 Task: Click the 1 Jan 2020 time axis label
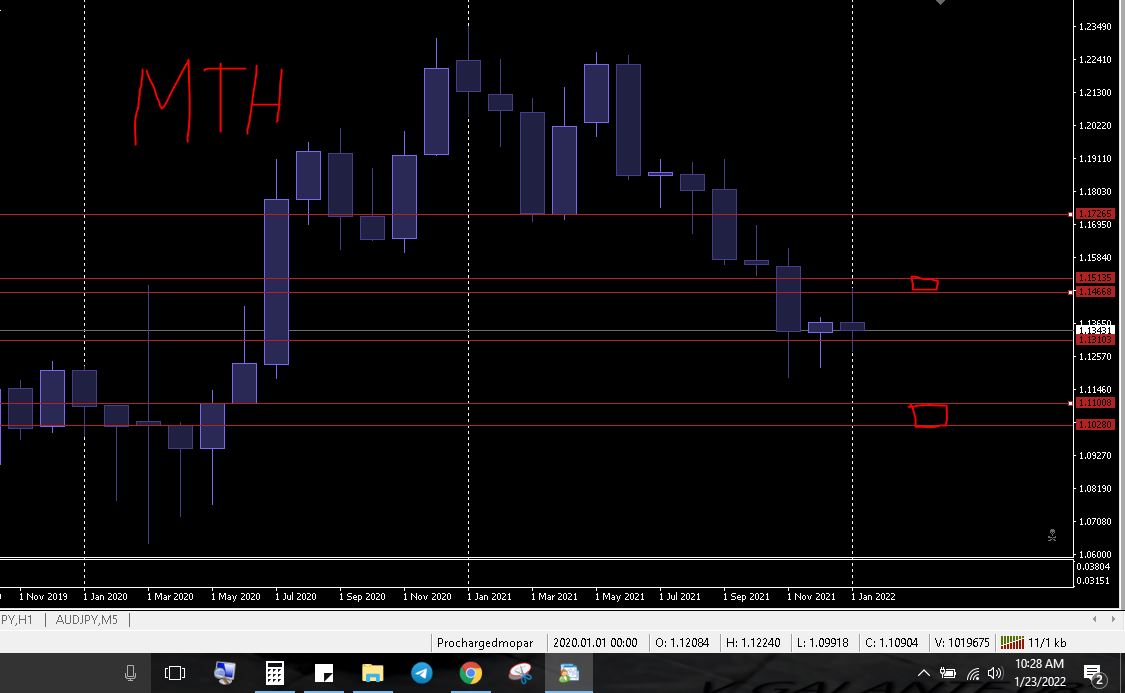point(105,596)
